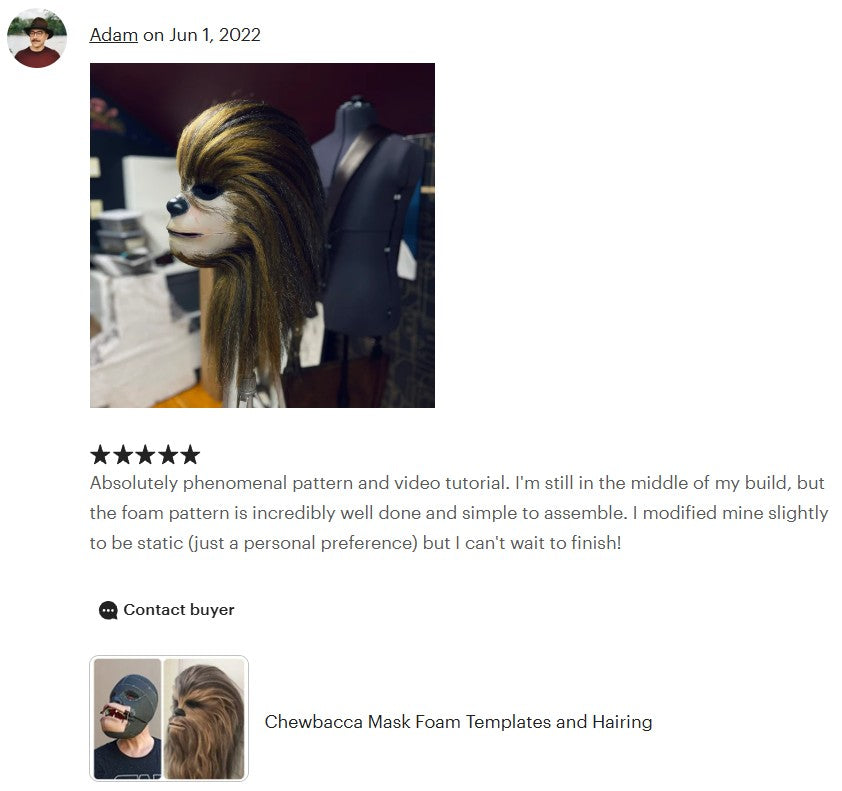Click the second rating star
Viewport: 842px width, 791px height.
(x=122, y=454)
